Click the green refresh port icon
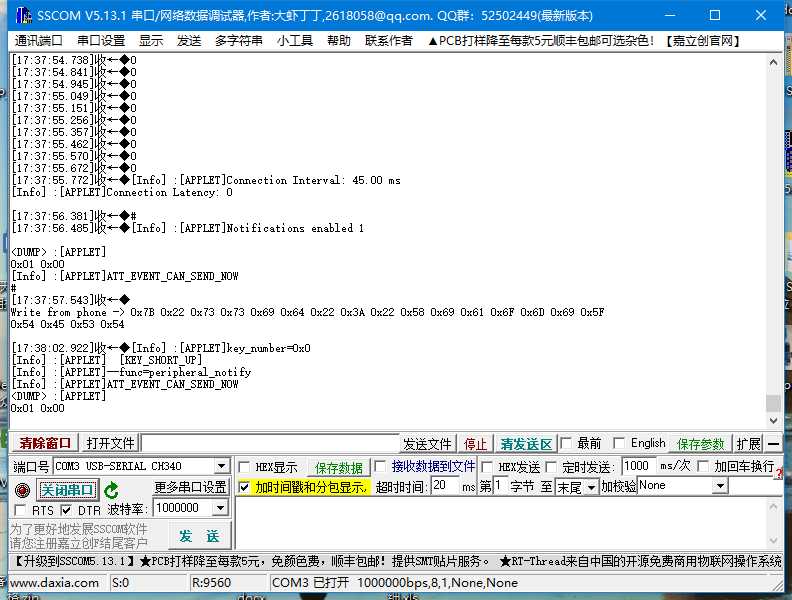Viewport: 792px width, 600px height. 111,489
